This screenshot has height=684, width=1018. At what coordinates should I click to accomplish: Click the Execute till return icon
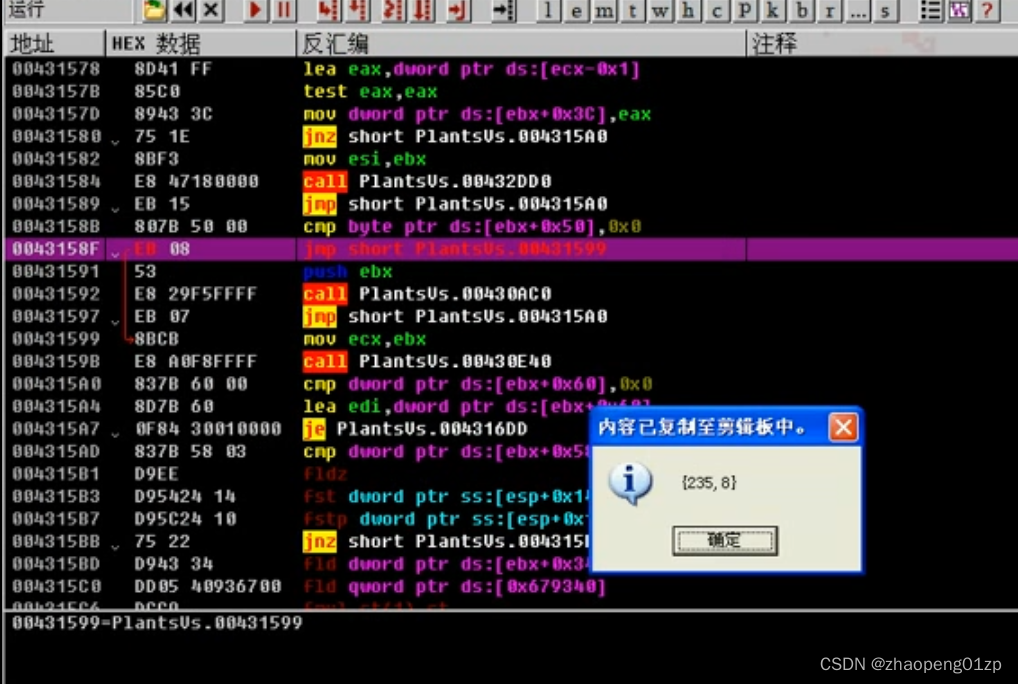point(458,10)
